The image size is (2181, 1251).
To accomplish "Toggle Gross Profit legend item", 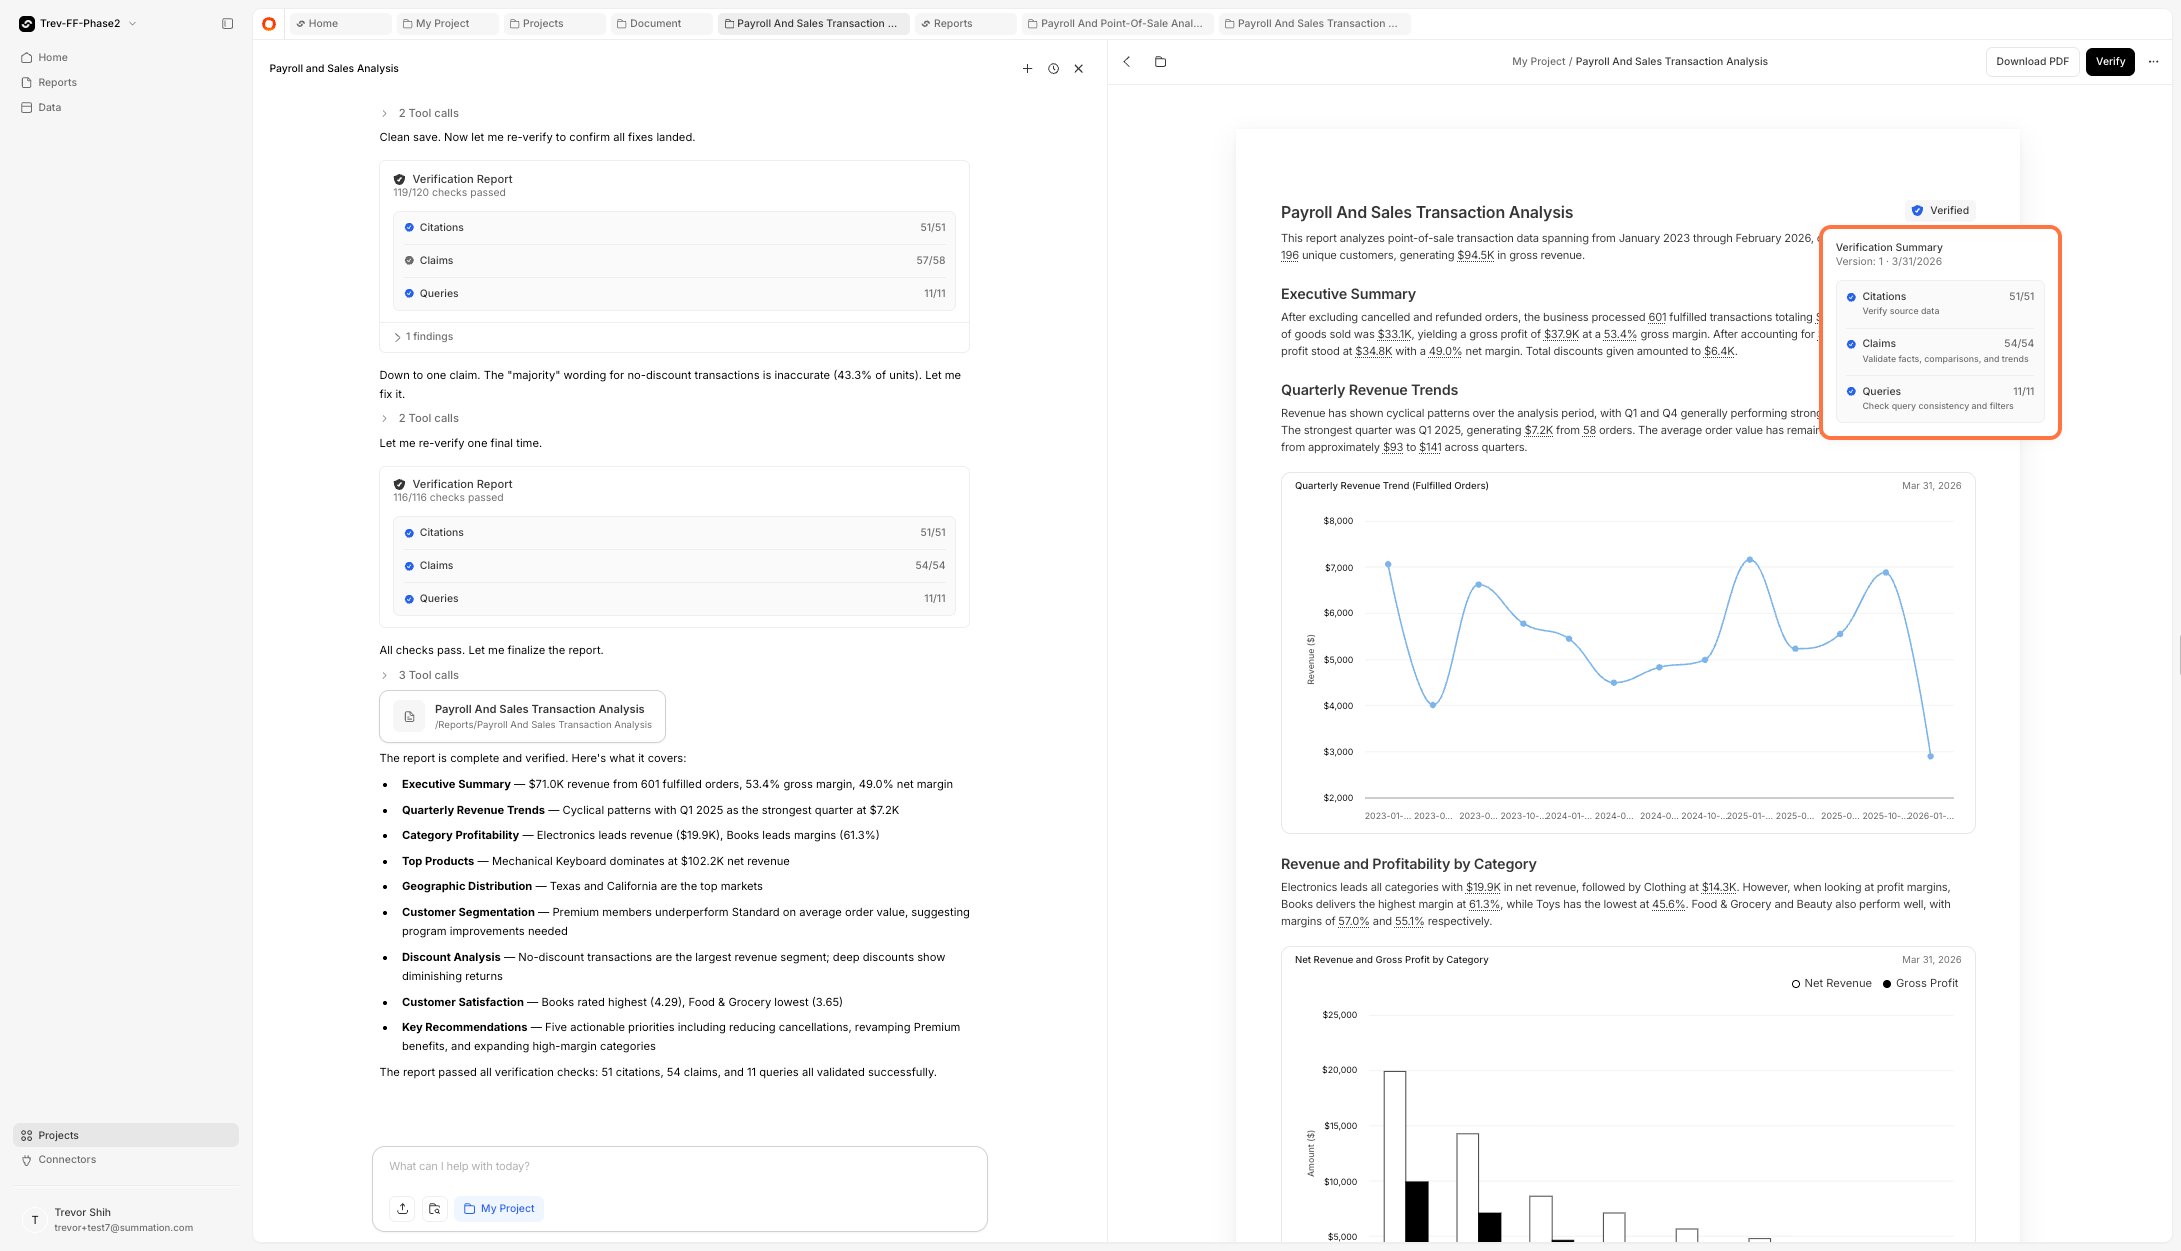I will (x=1920, y=983).
